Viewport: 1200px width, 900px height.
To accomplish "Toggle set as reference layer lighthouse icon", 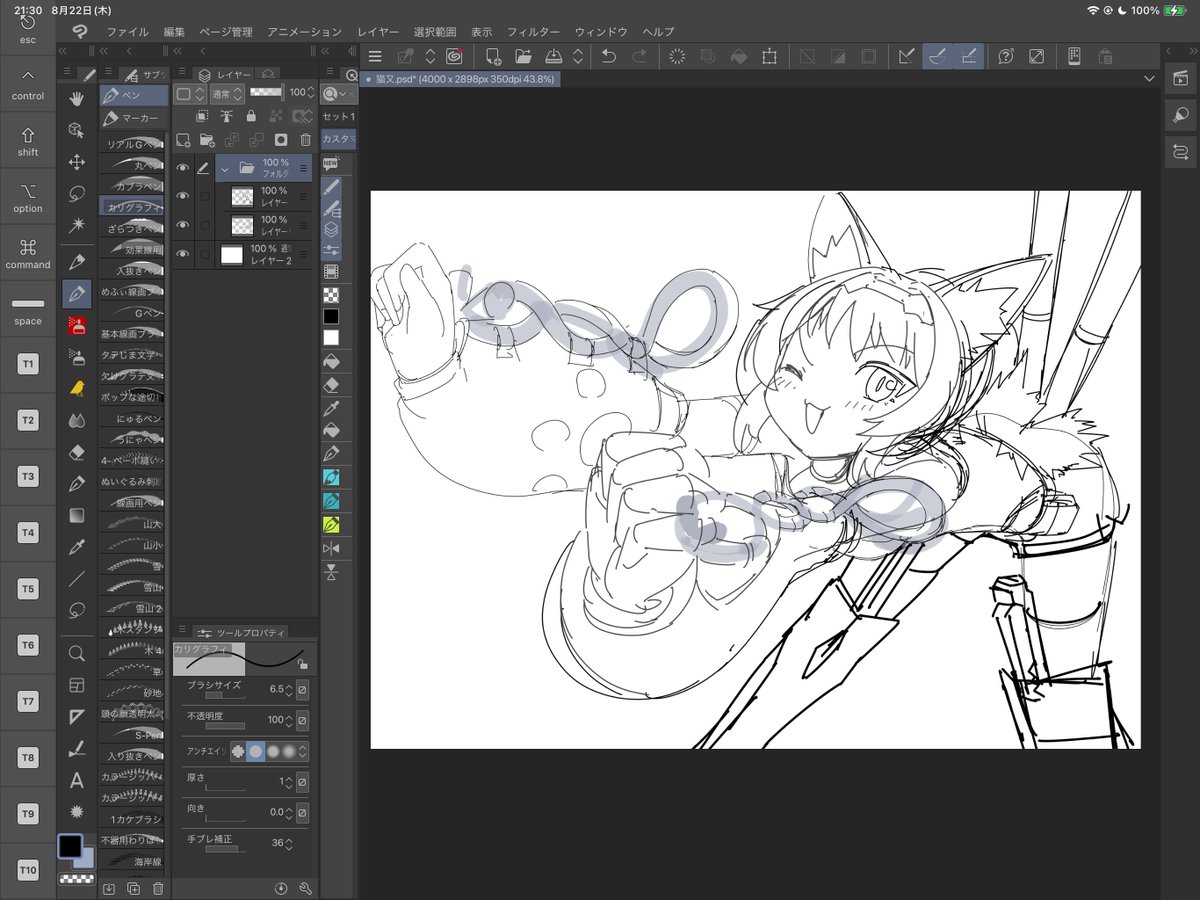I will (x=226, y=116).
